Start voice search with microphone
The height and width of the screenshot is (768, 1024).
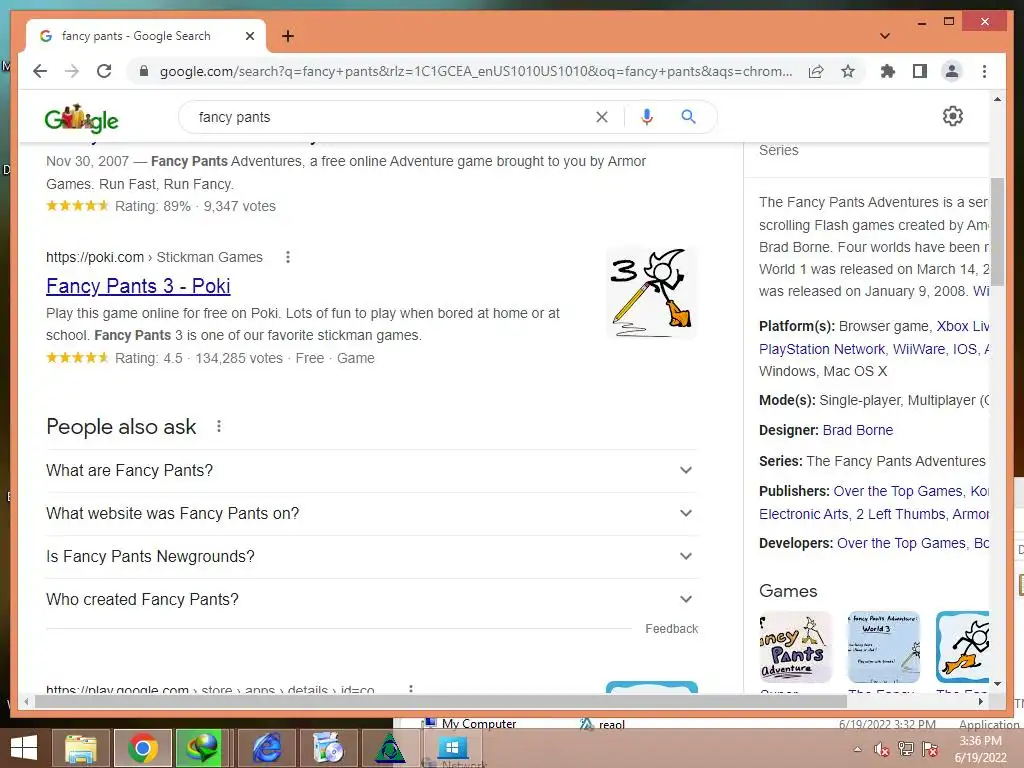point(647,117)
